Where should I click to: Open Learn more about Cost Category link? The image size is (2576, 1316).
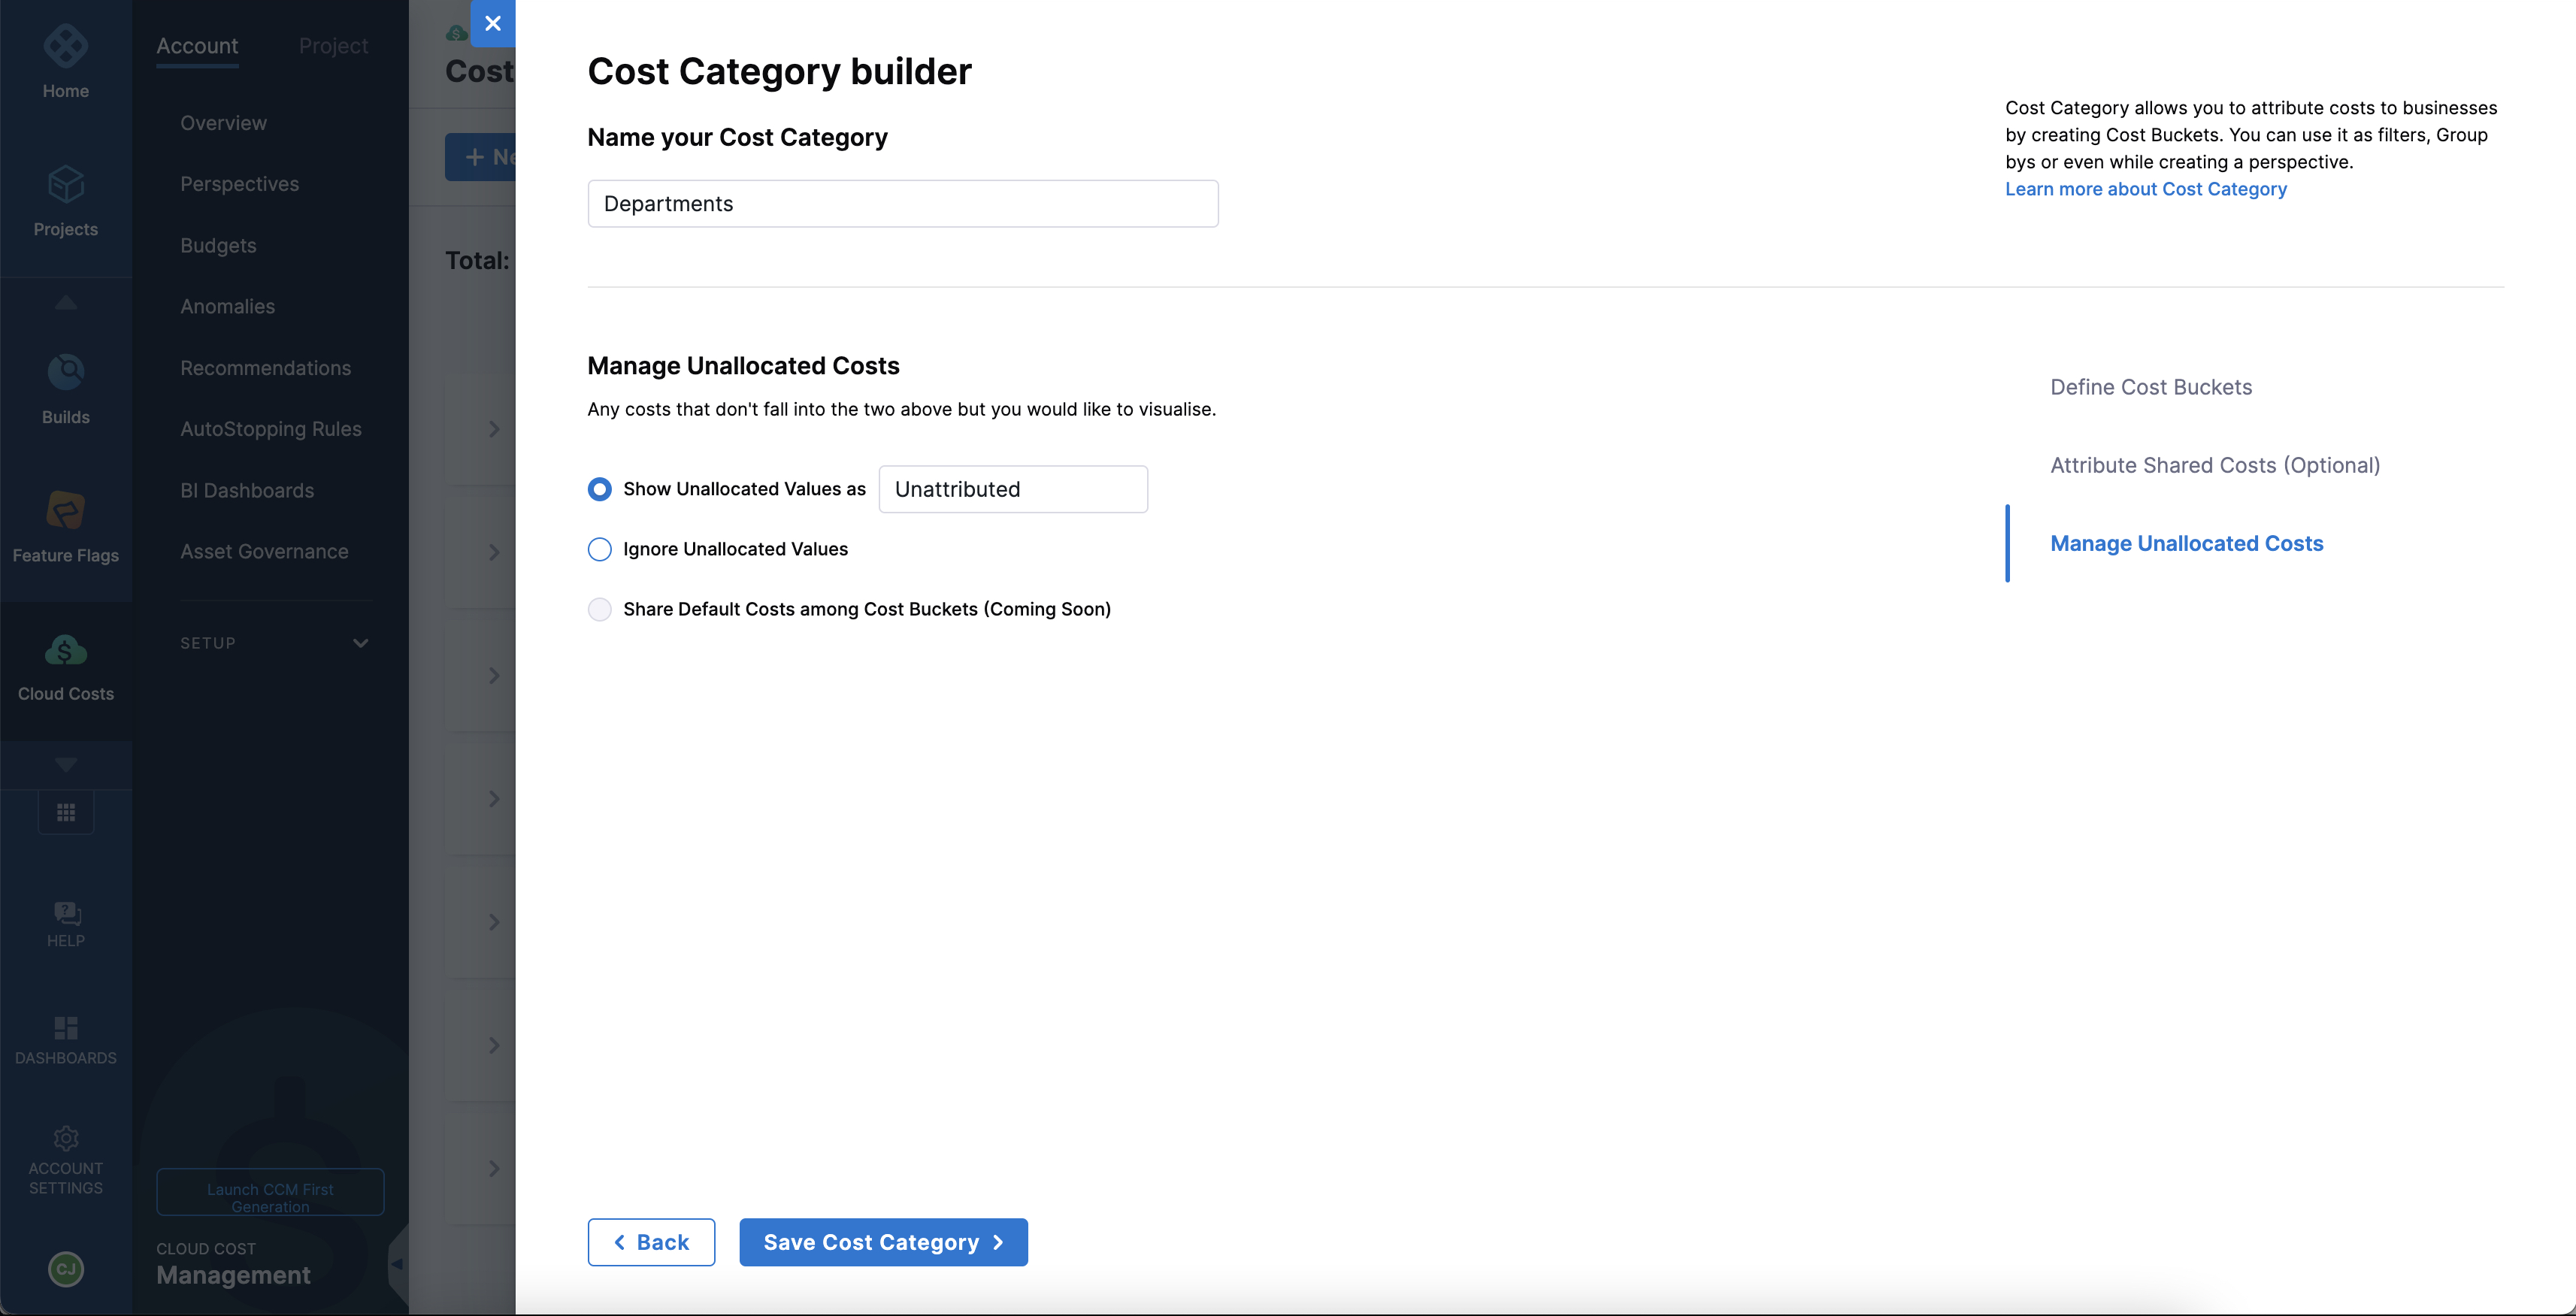[2145, 189]
